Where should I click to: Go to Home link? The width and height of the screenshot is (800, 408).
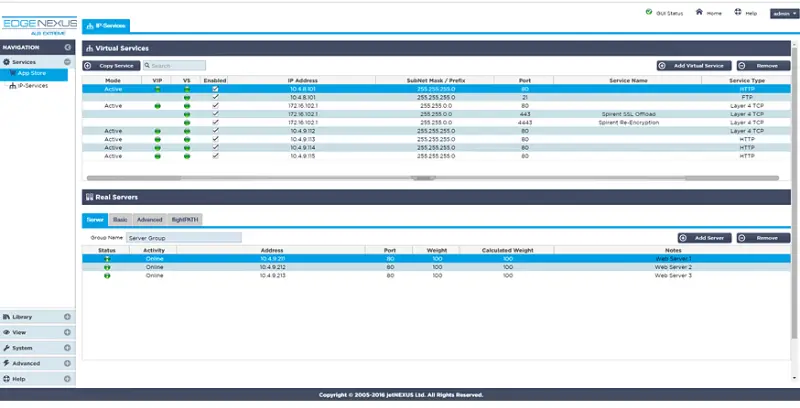coord(709,13)
